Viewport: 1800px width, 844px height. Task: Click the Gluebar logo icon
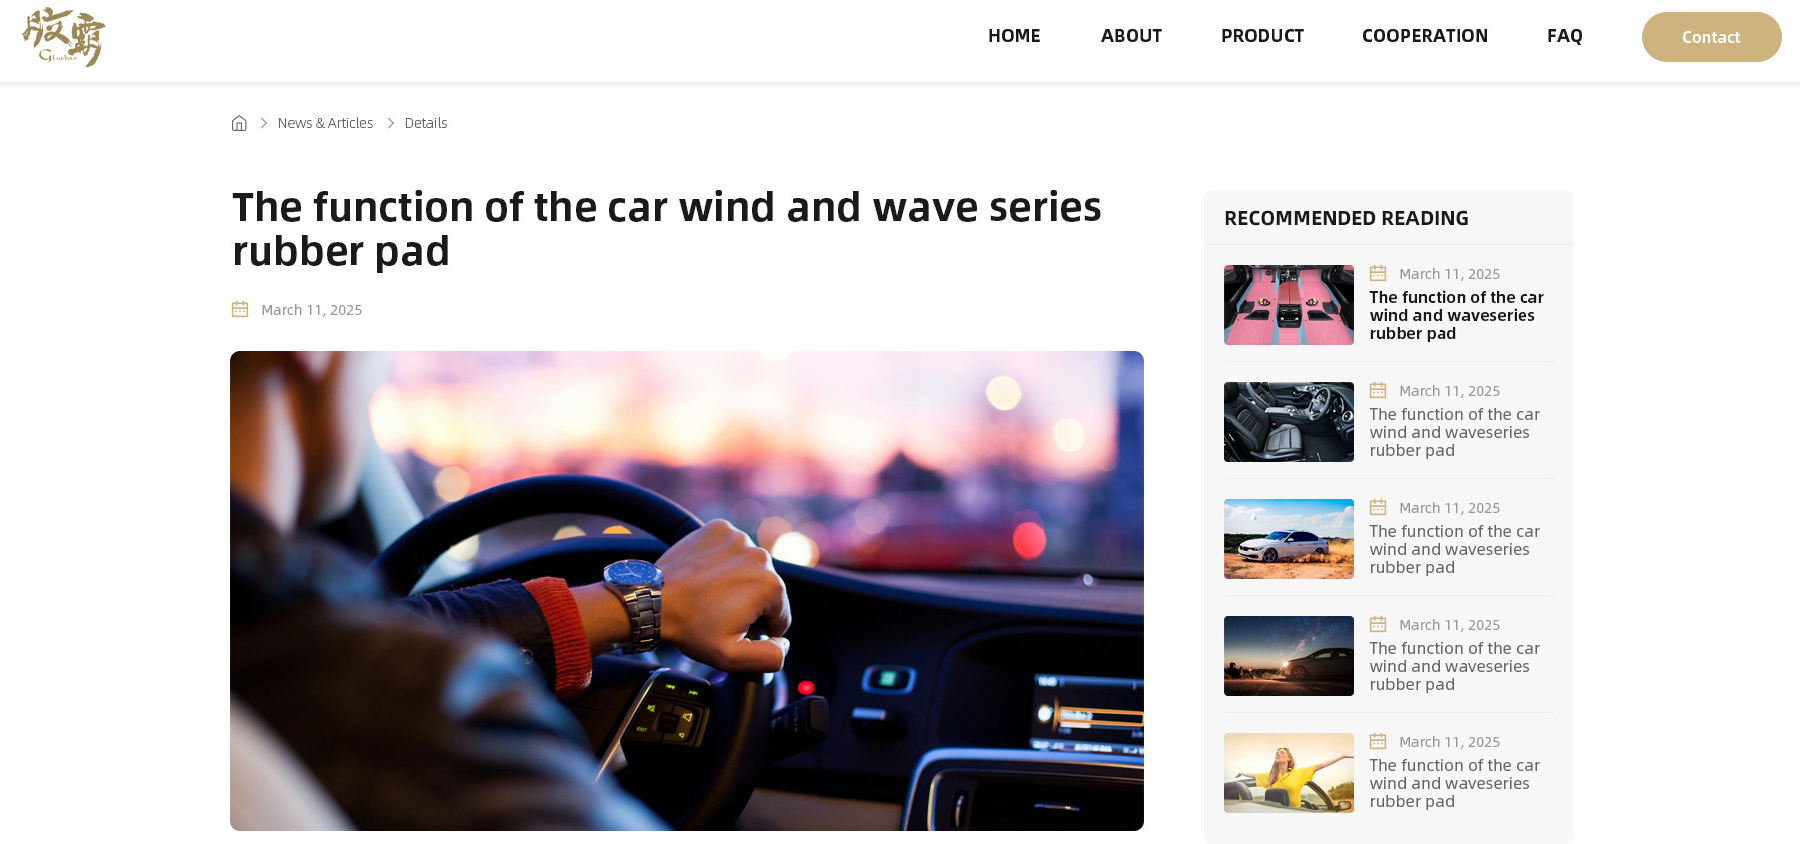click(x=64, y=37)
